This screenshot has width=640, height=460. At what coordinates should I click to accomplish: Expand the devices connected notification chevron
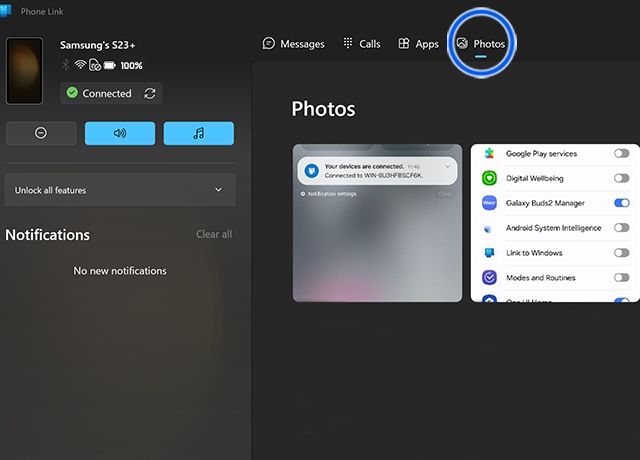point(448,167)
